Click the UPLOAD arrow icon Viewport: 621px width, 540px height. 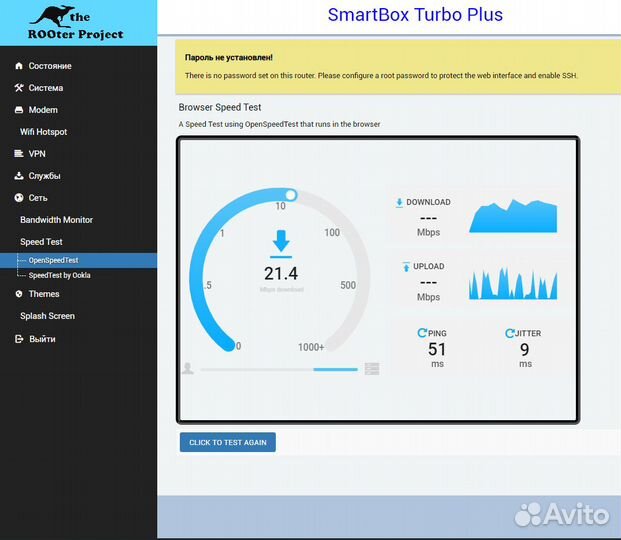406,267
